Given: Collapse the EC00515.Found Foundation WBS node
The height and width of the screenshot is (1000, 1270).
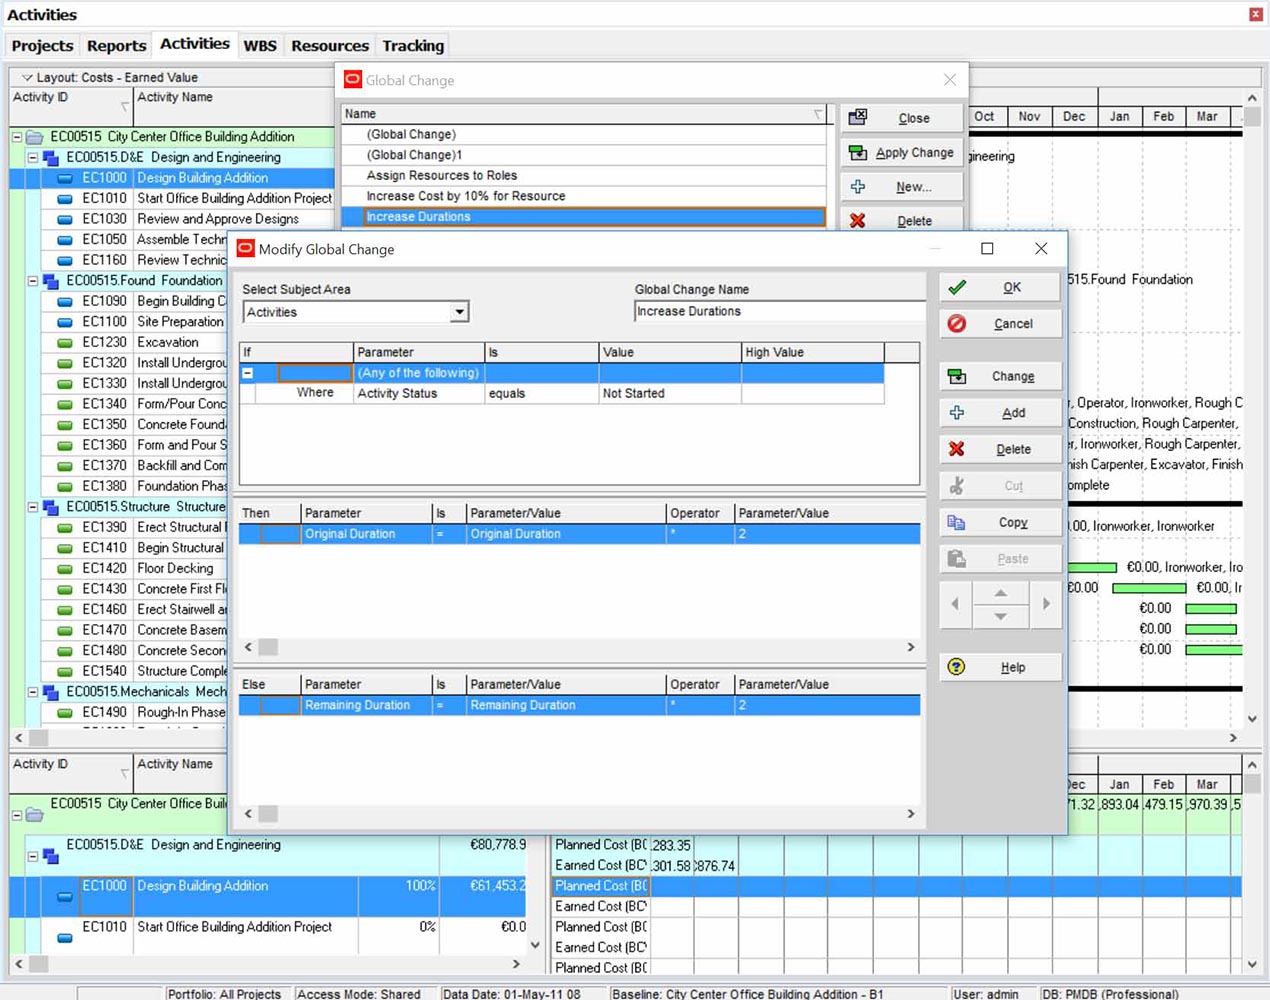Looking at the screenshot, I should pos(33,281).
